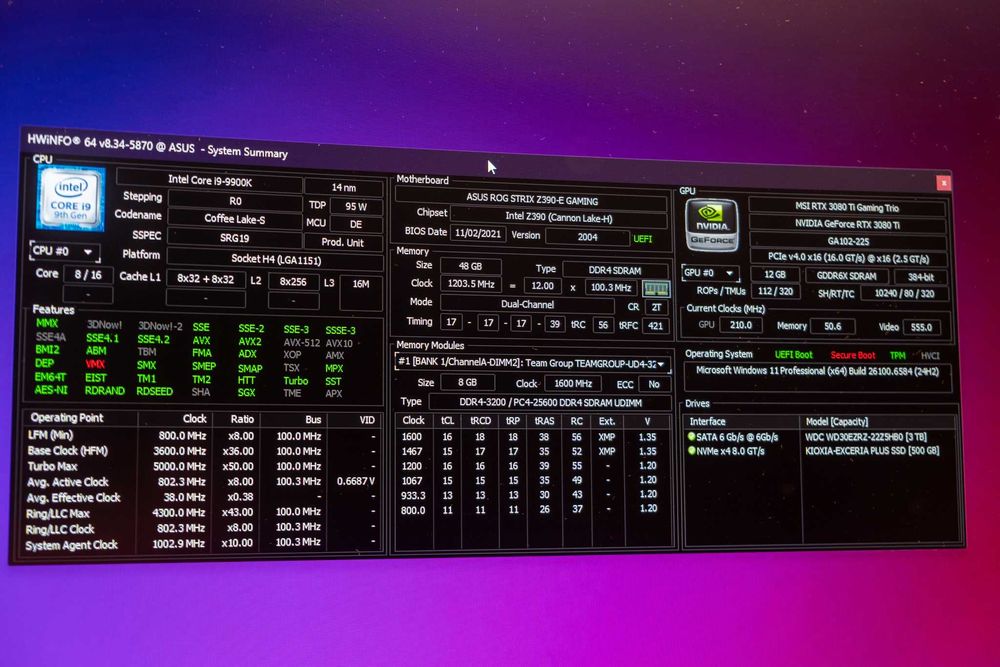Close the System Summary window
This screenshot has height=667, width=1000.
coord(943,183)
